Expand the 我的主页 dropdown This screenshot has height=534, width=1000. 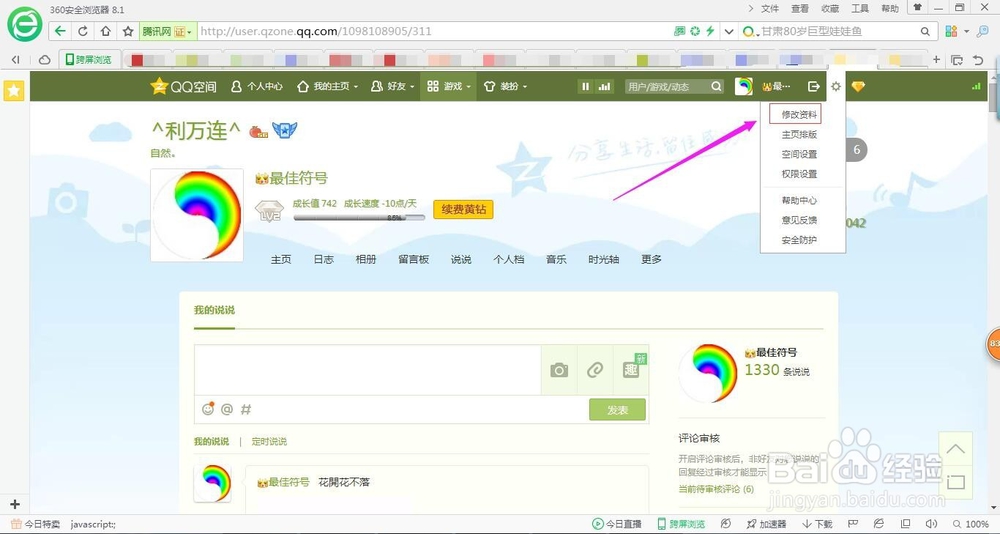click(355, 87)
